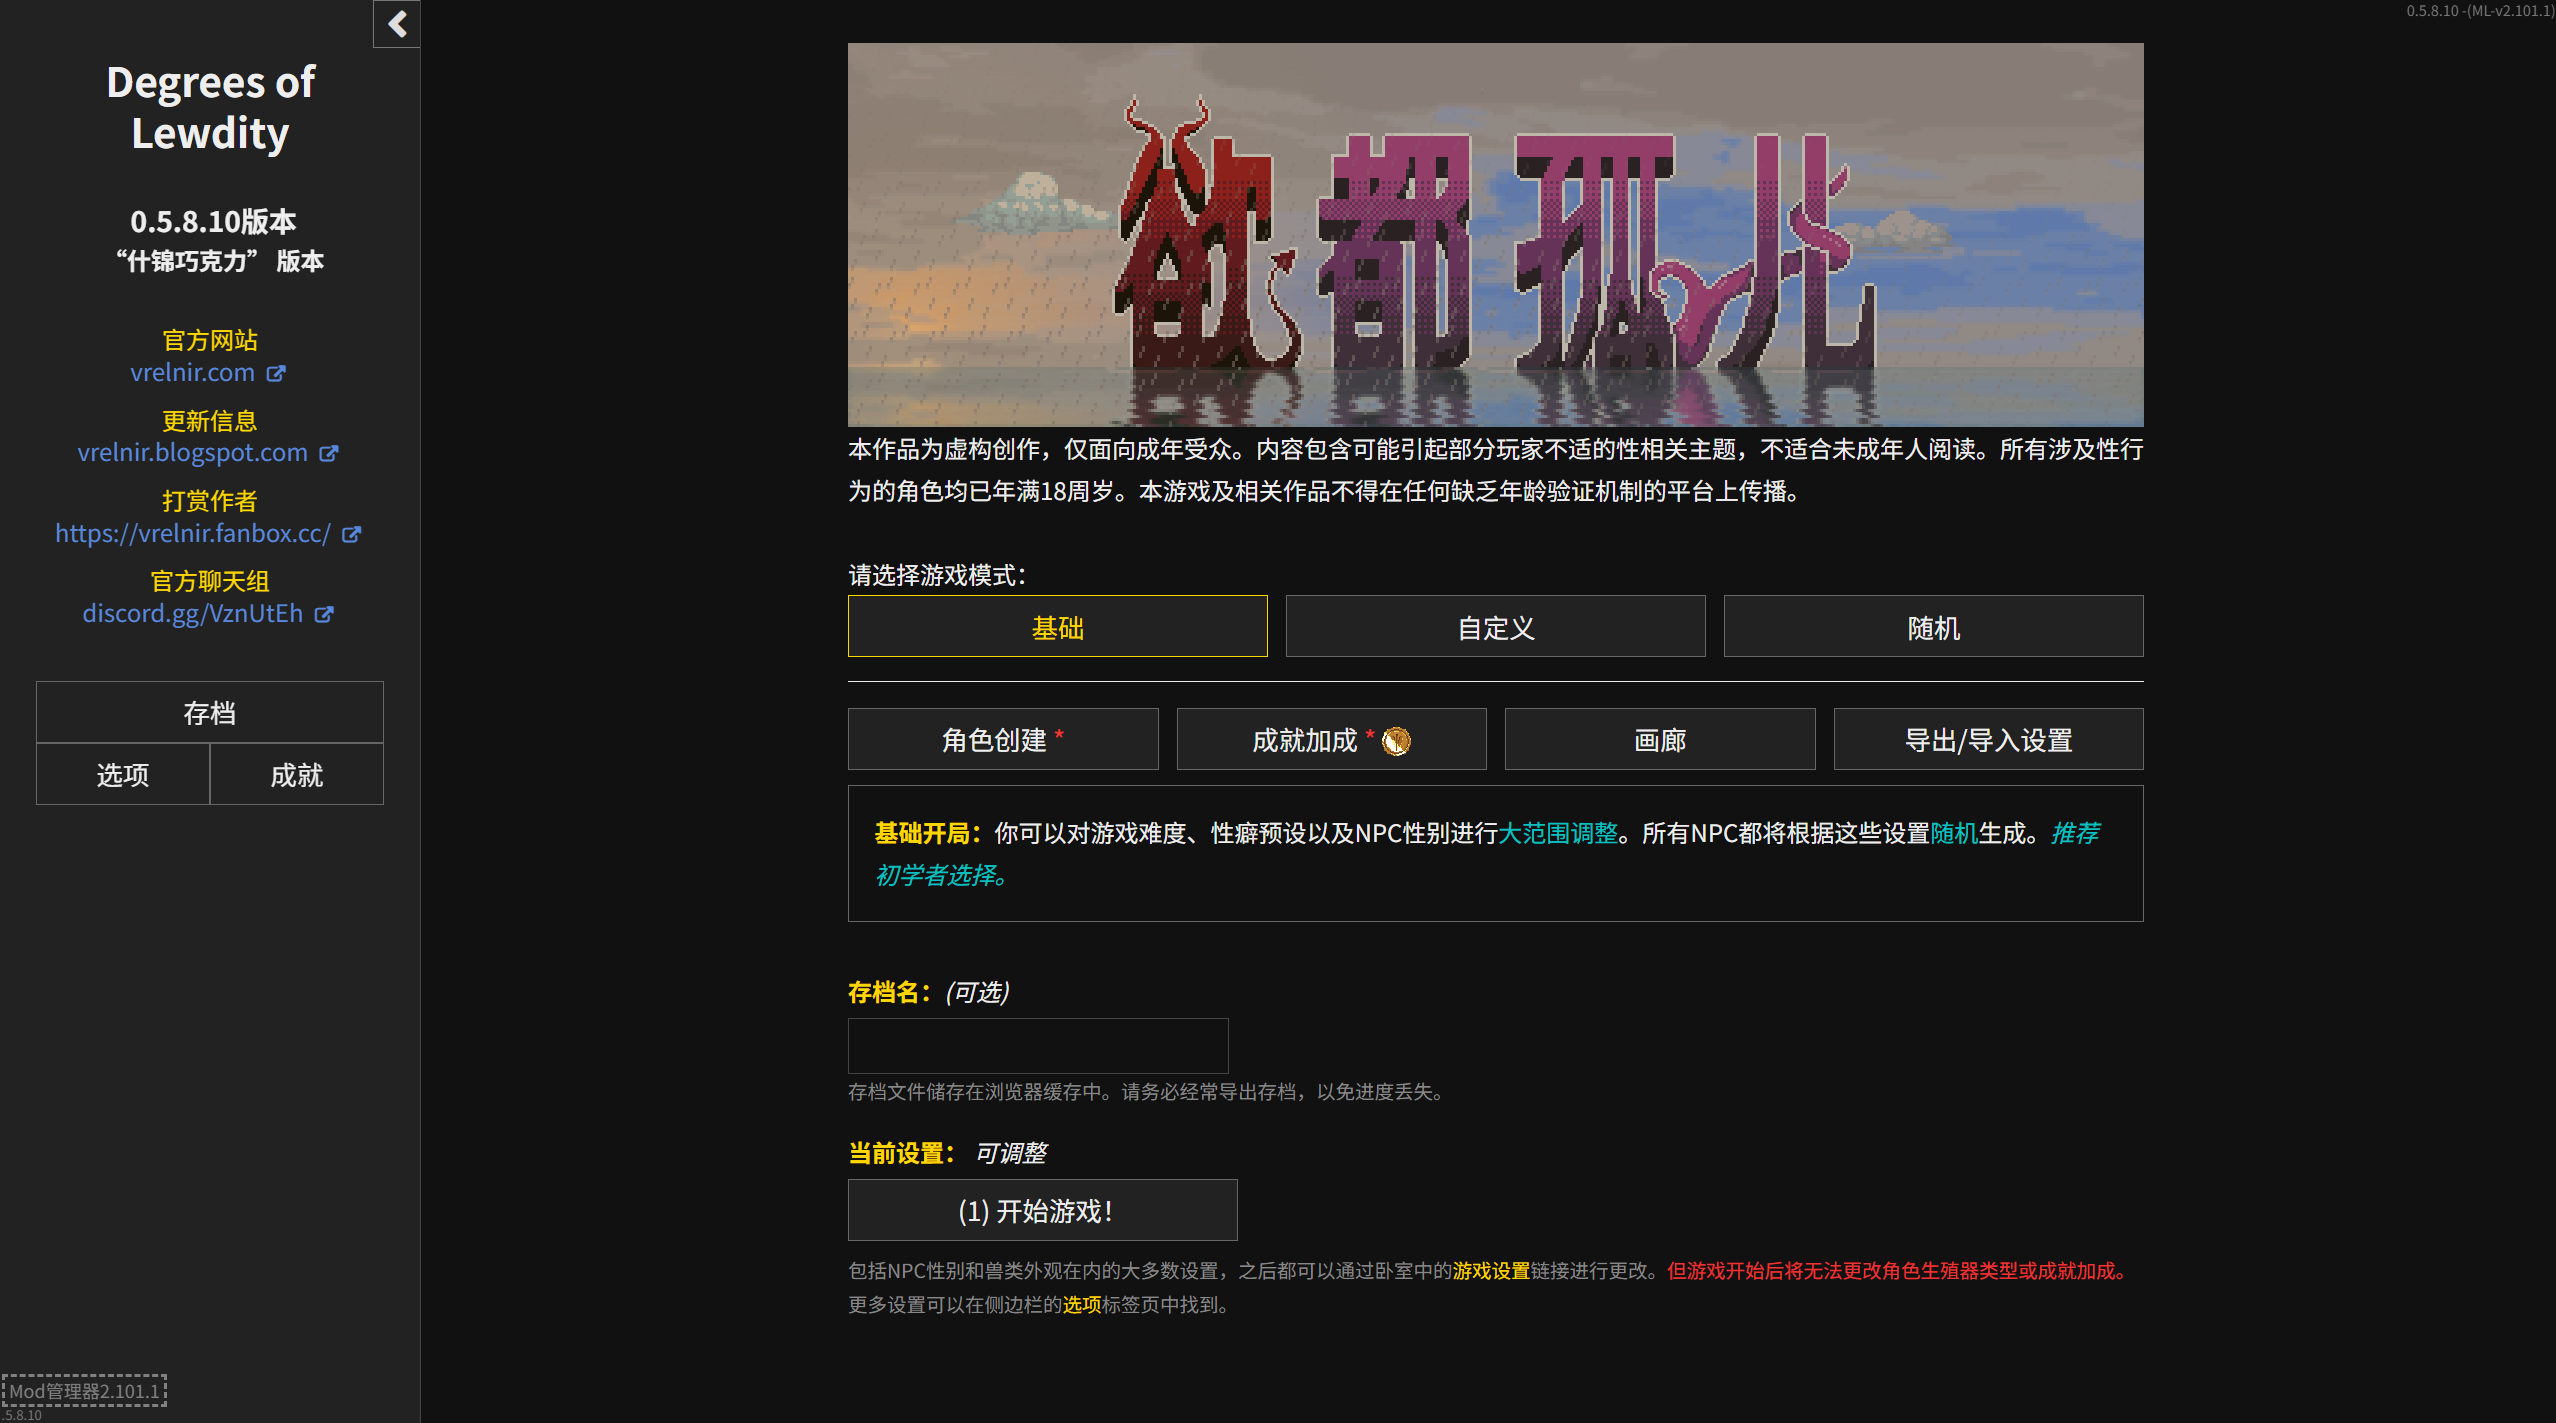Open the 存档 tab in sidebar
Image resolution: width=2556 pixels, height=1423 pixels.
209,712
